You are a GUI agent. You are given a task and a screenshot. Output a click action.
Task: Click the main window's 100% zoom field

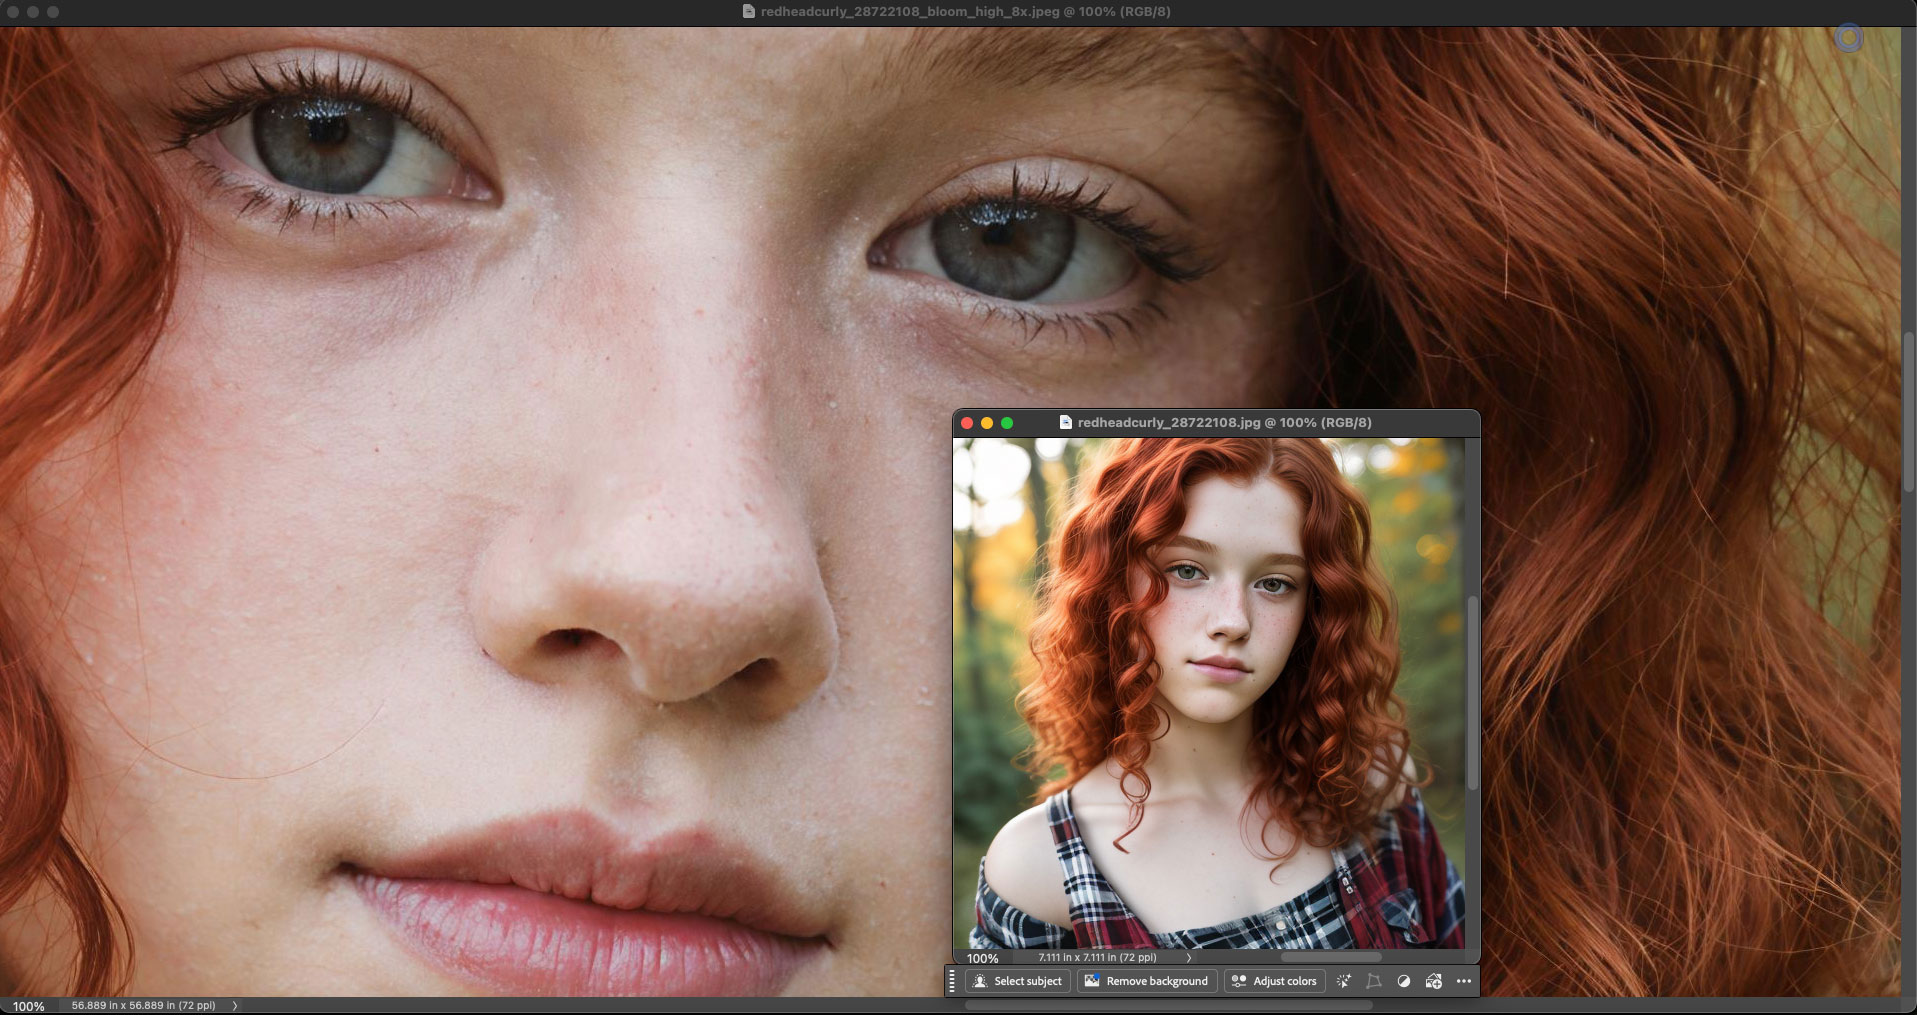[28, 1006]
